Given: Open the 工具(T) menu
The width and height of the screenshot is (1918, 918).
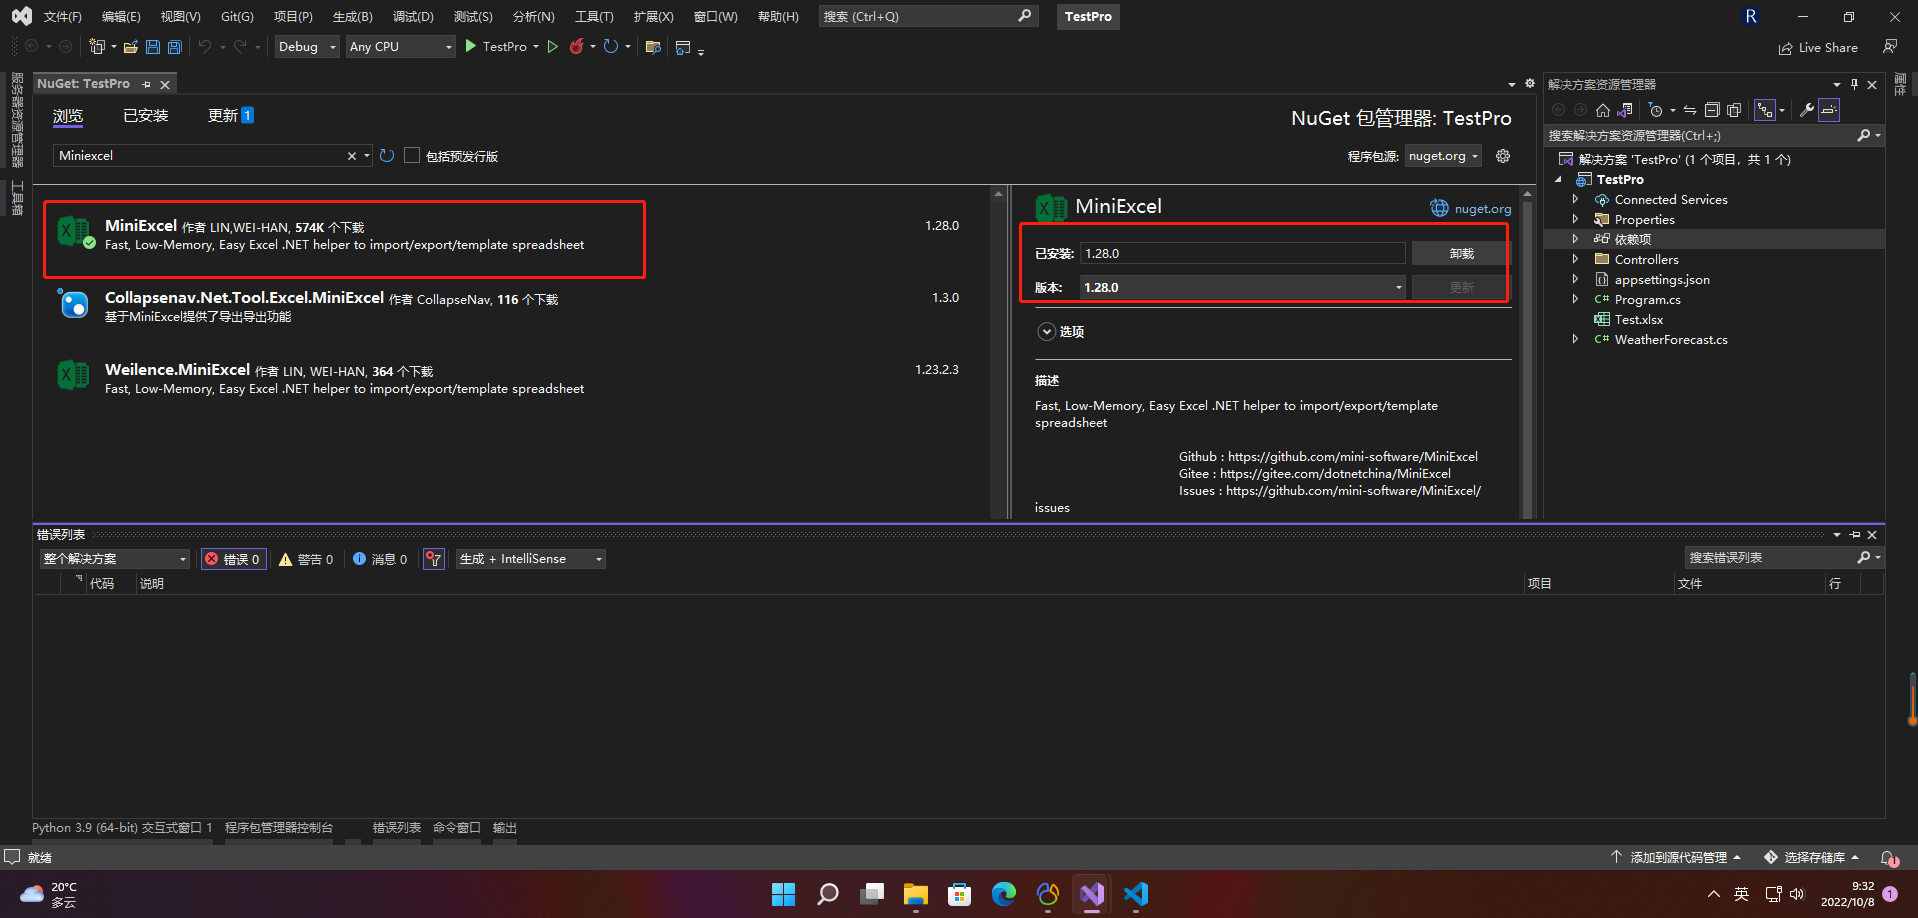Looking at the screenshot, I should coord(594,16).
